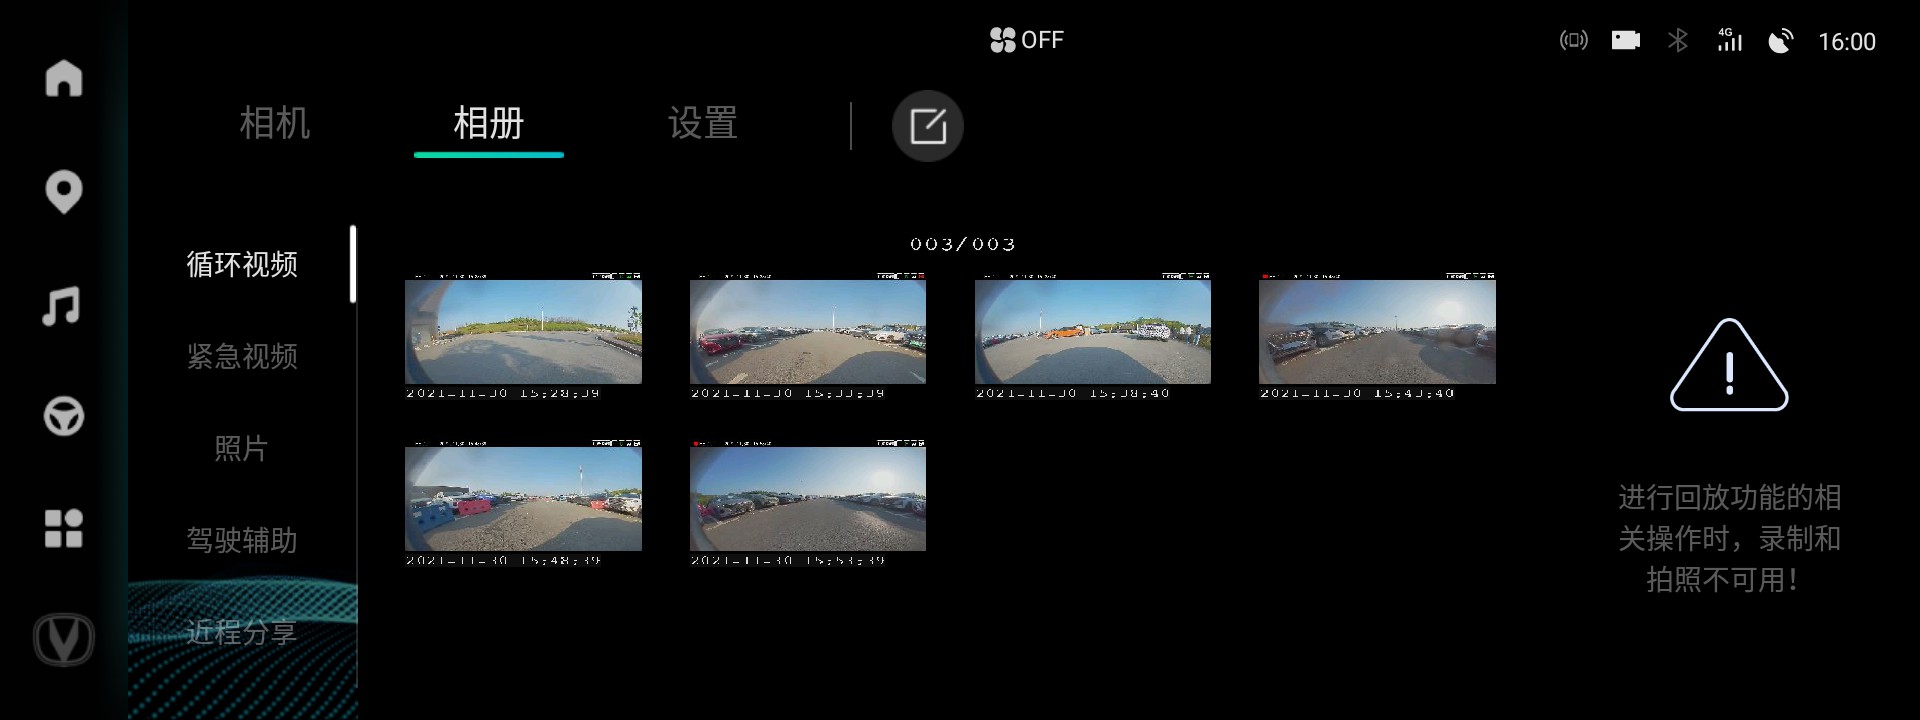Open the apps grid icon

tap(64, 529)
